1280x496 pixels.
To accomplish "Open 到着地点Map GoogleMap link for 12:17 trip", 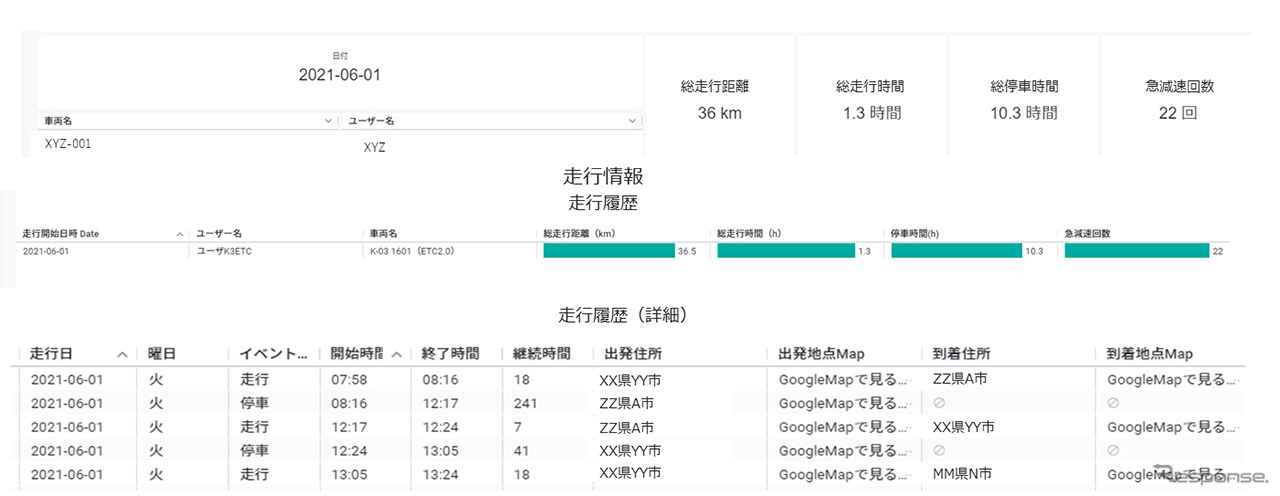I will 1172,427.
